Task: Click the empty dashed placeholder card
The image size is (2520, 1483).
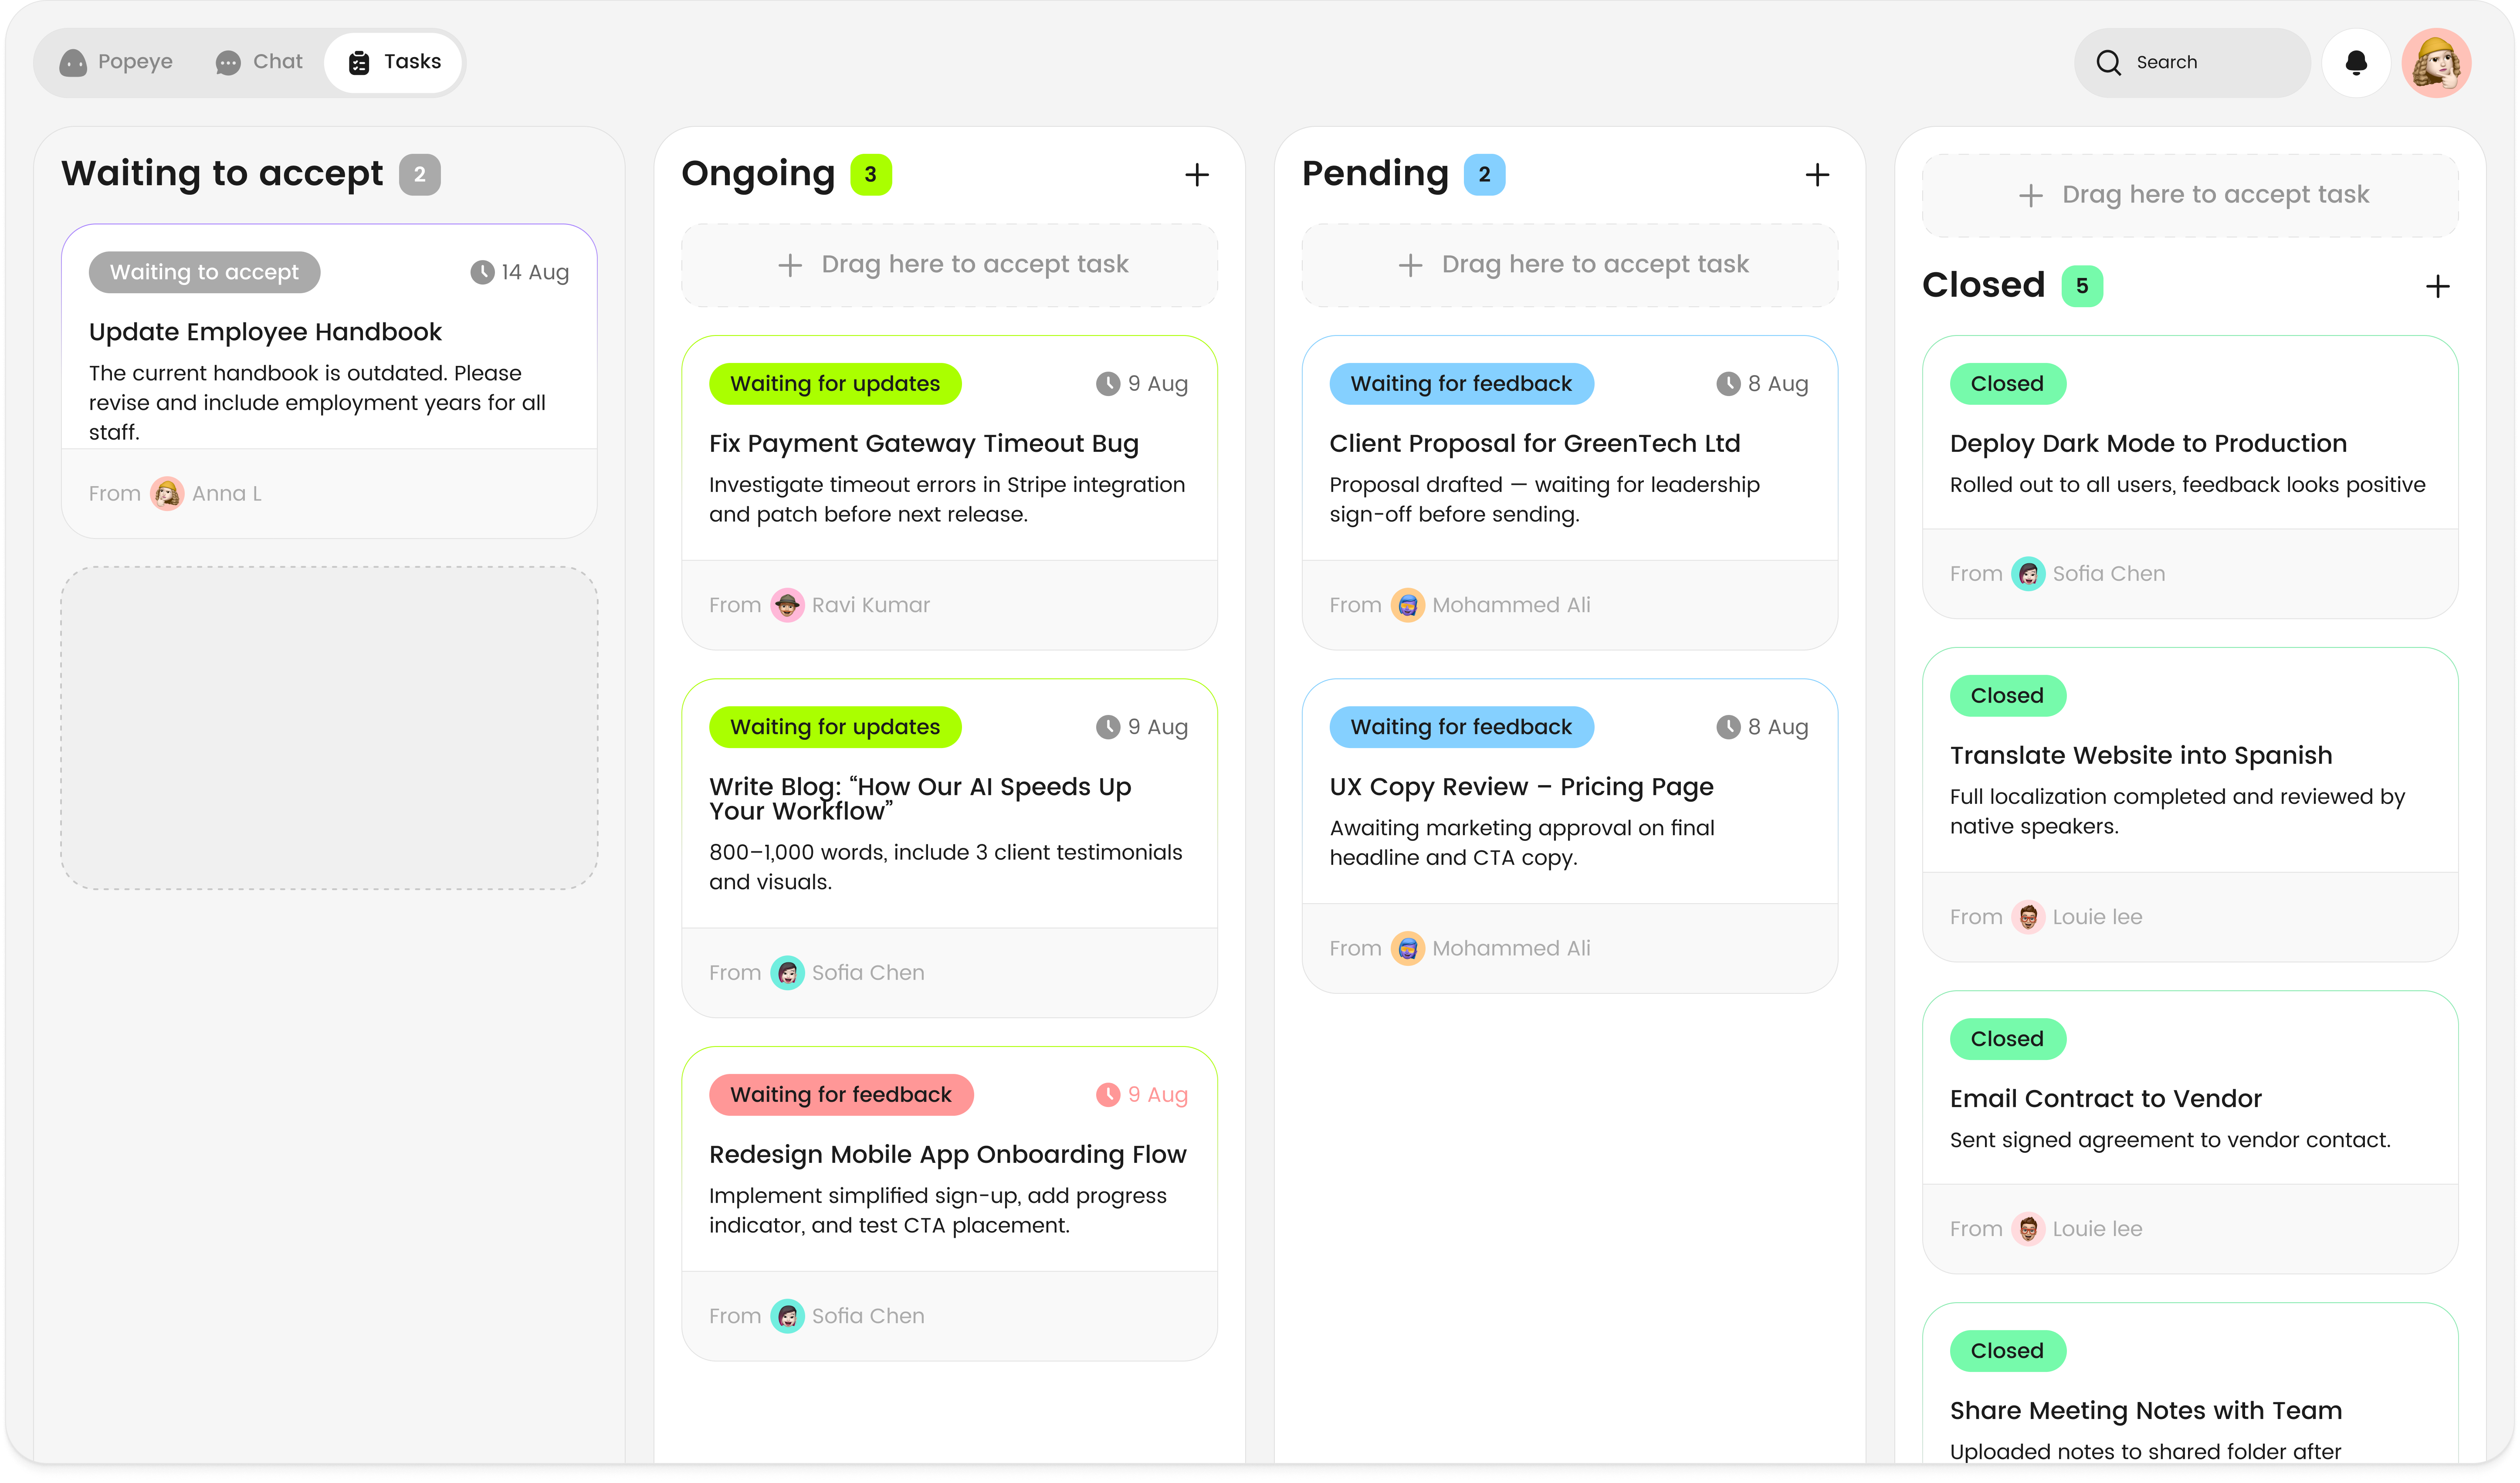Action: pyautogui.click(x=329, y=727)
